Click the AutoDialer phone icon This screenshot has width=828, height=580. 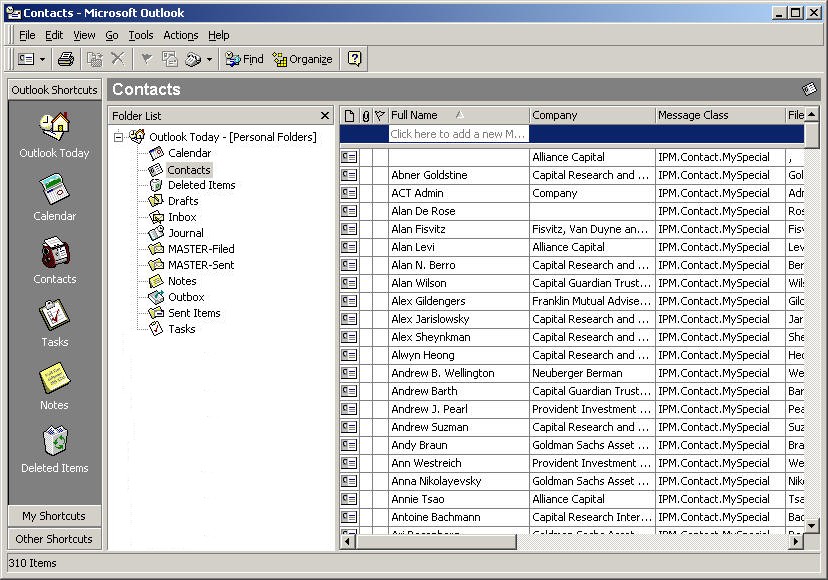[193, 59]
